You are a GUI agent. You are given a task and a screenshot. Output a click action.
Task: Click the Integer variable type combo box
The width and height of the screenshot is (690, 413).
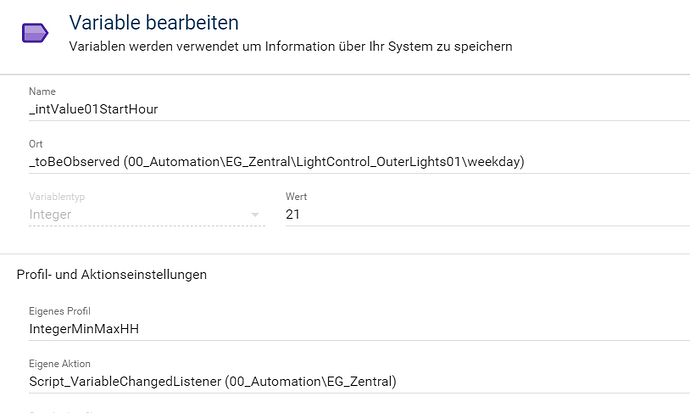[147, 215]
